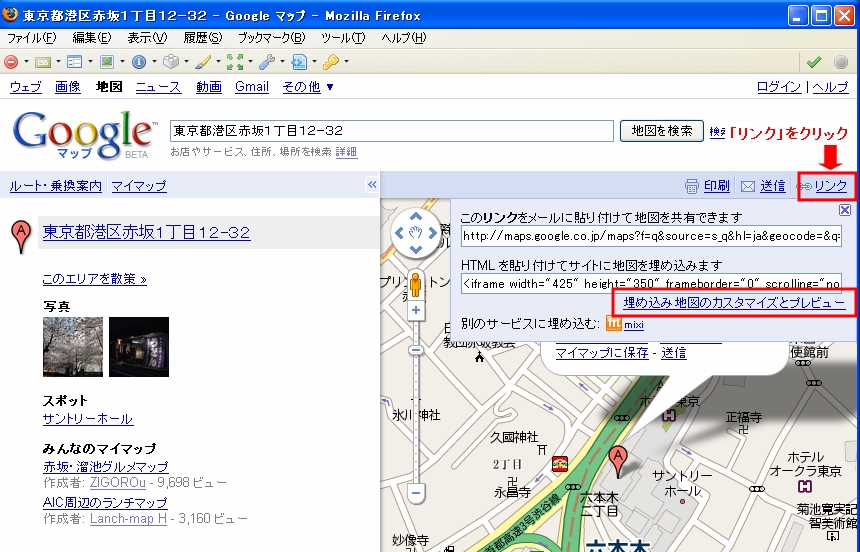Click the View Source document icon
860x552 pixels.
(x=299, y=62)
